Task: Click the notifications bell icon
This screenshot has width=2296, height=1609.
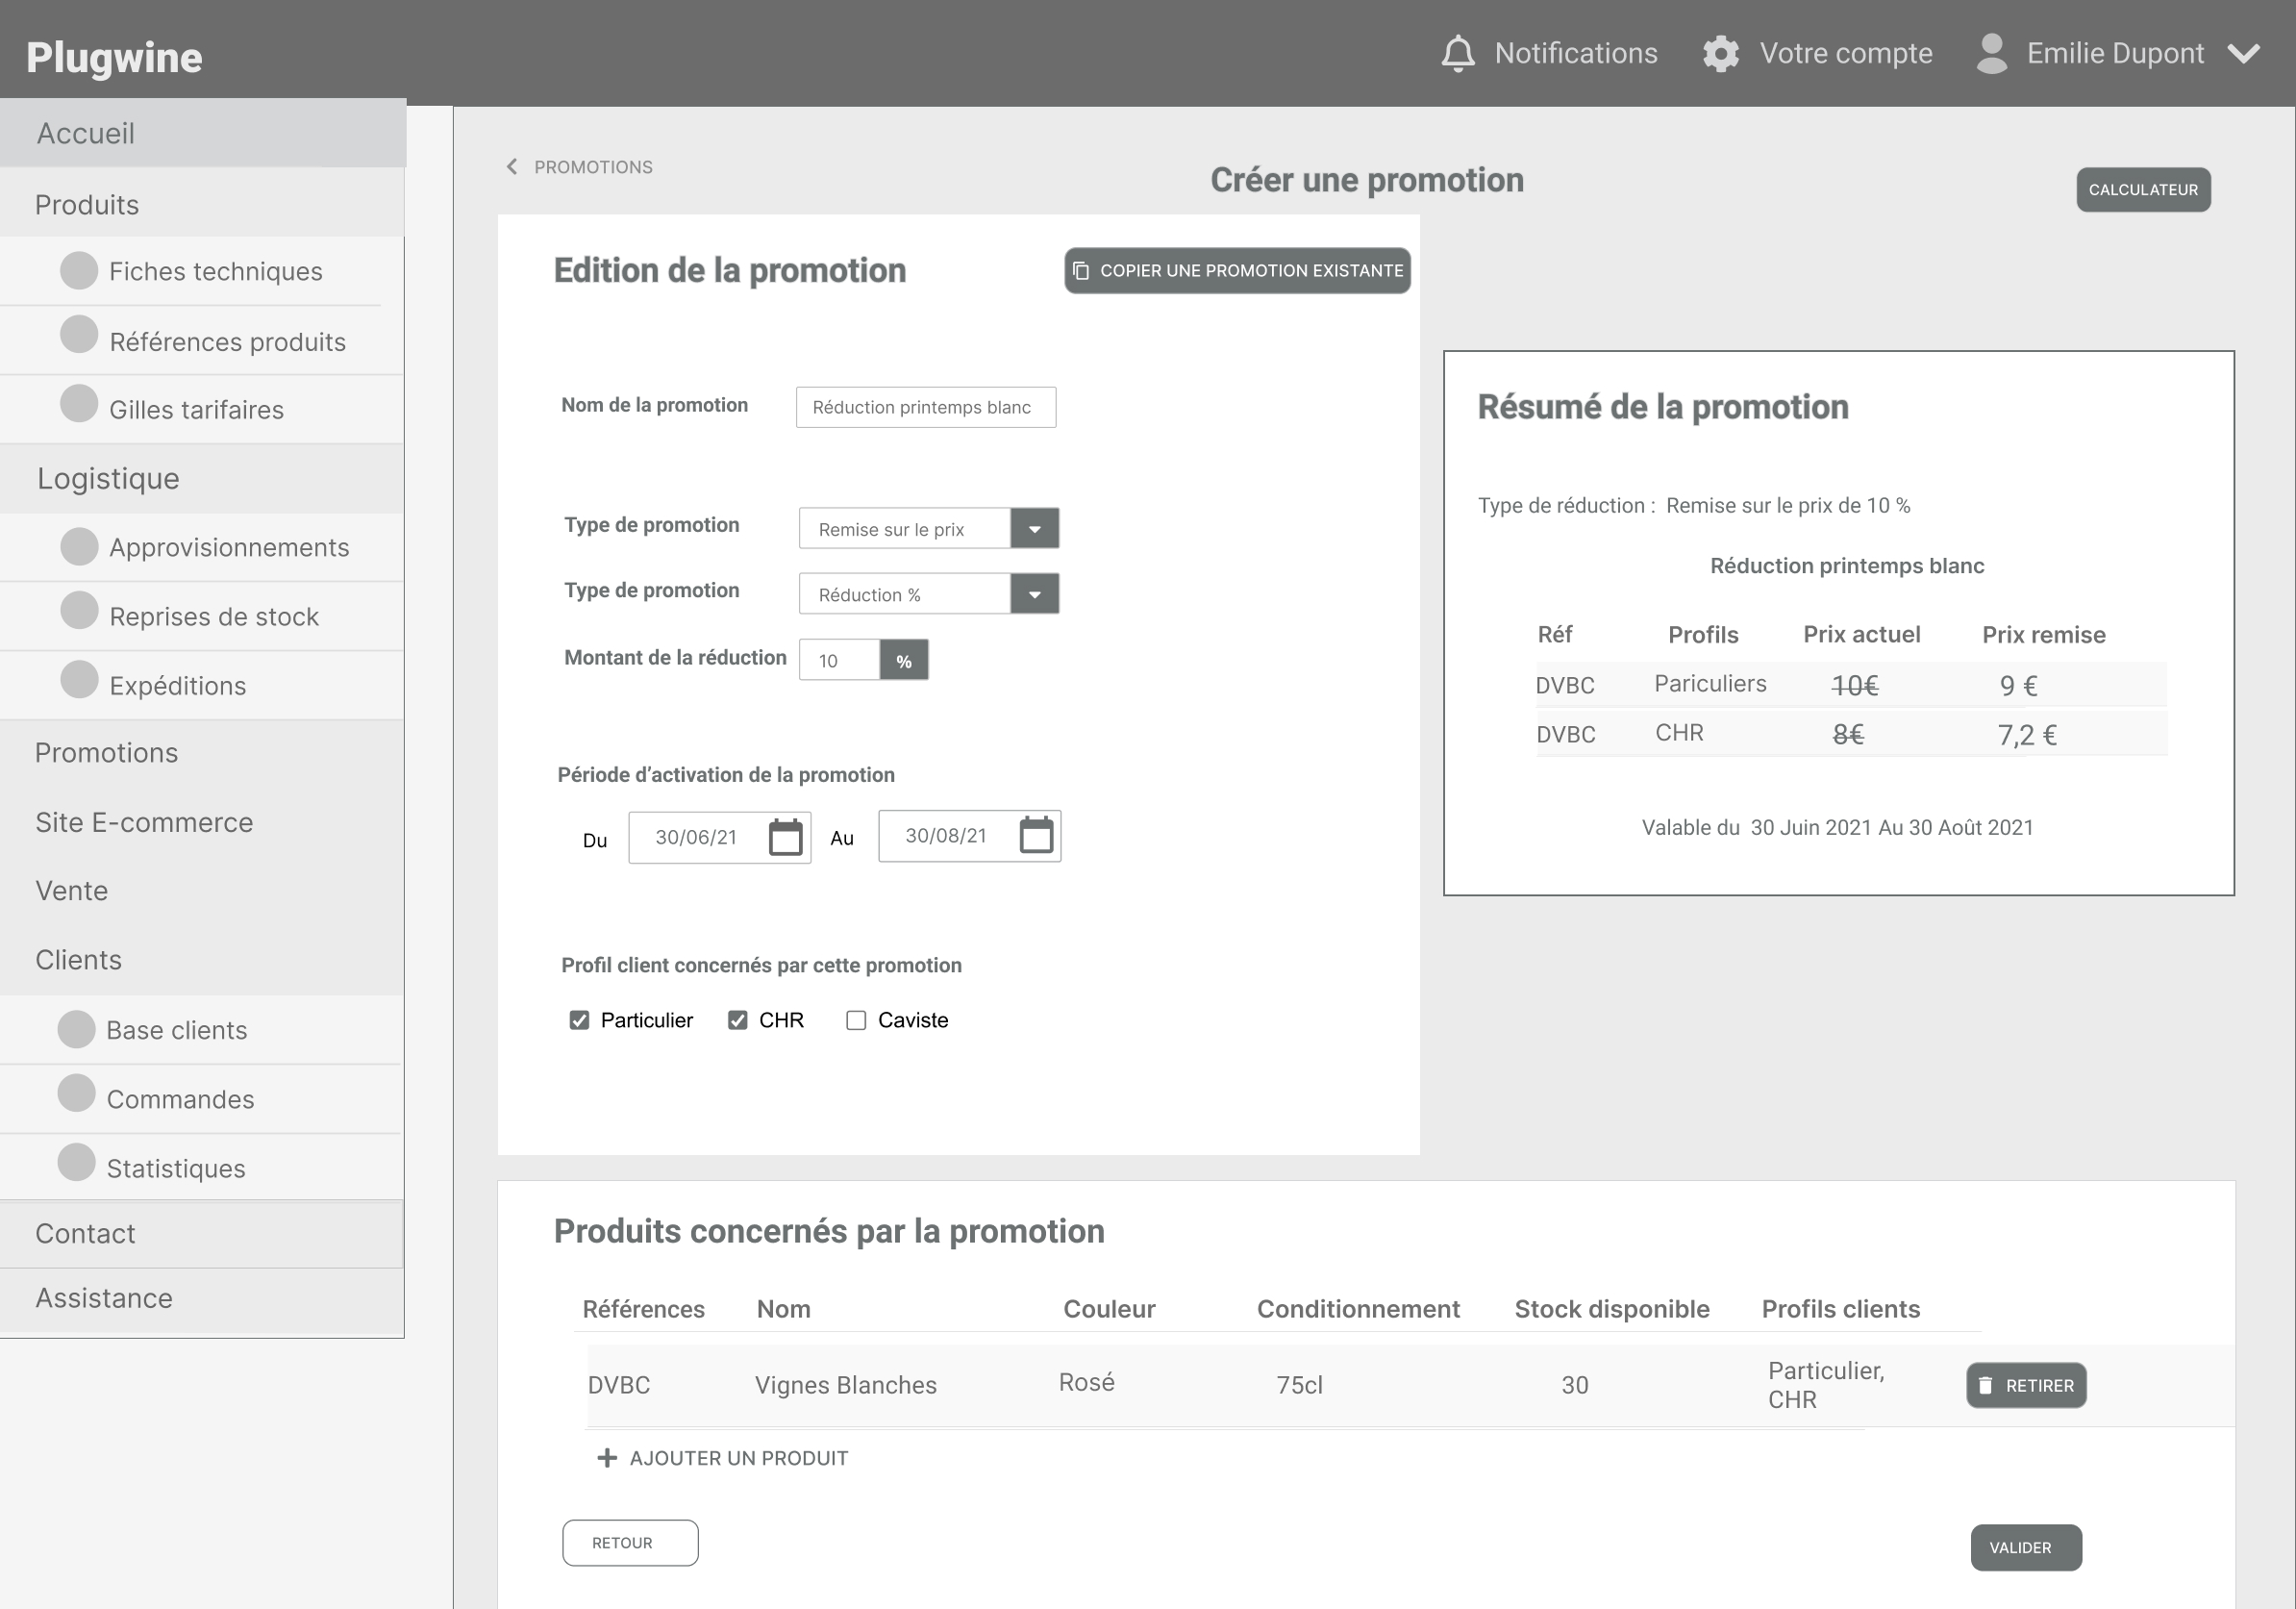Action: [1457, 53]
